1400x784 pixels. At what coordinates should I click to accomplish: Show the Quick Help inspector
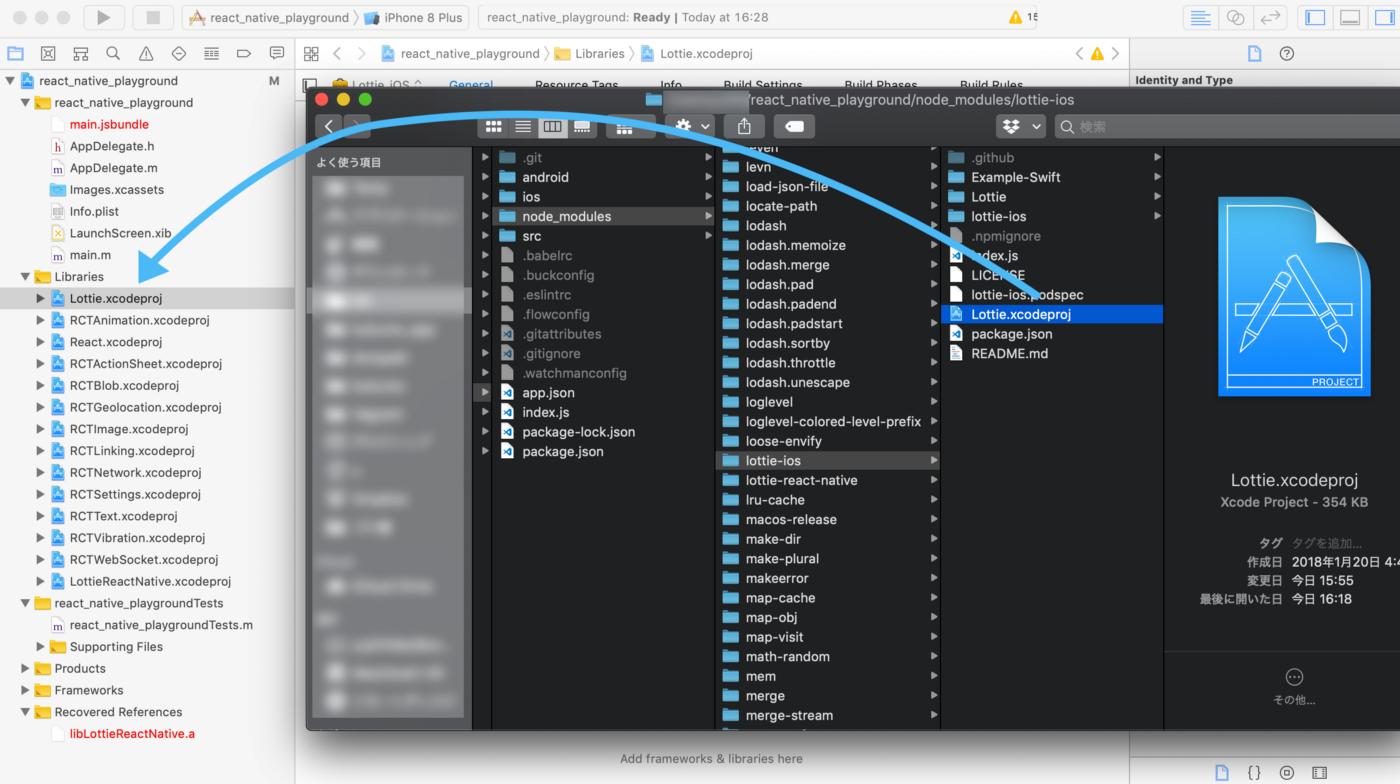point(1287,54)
